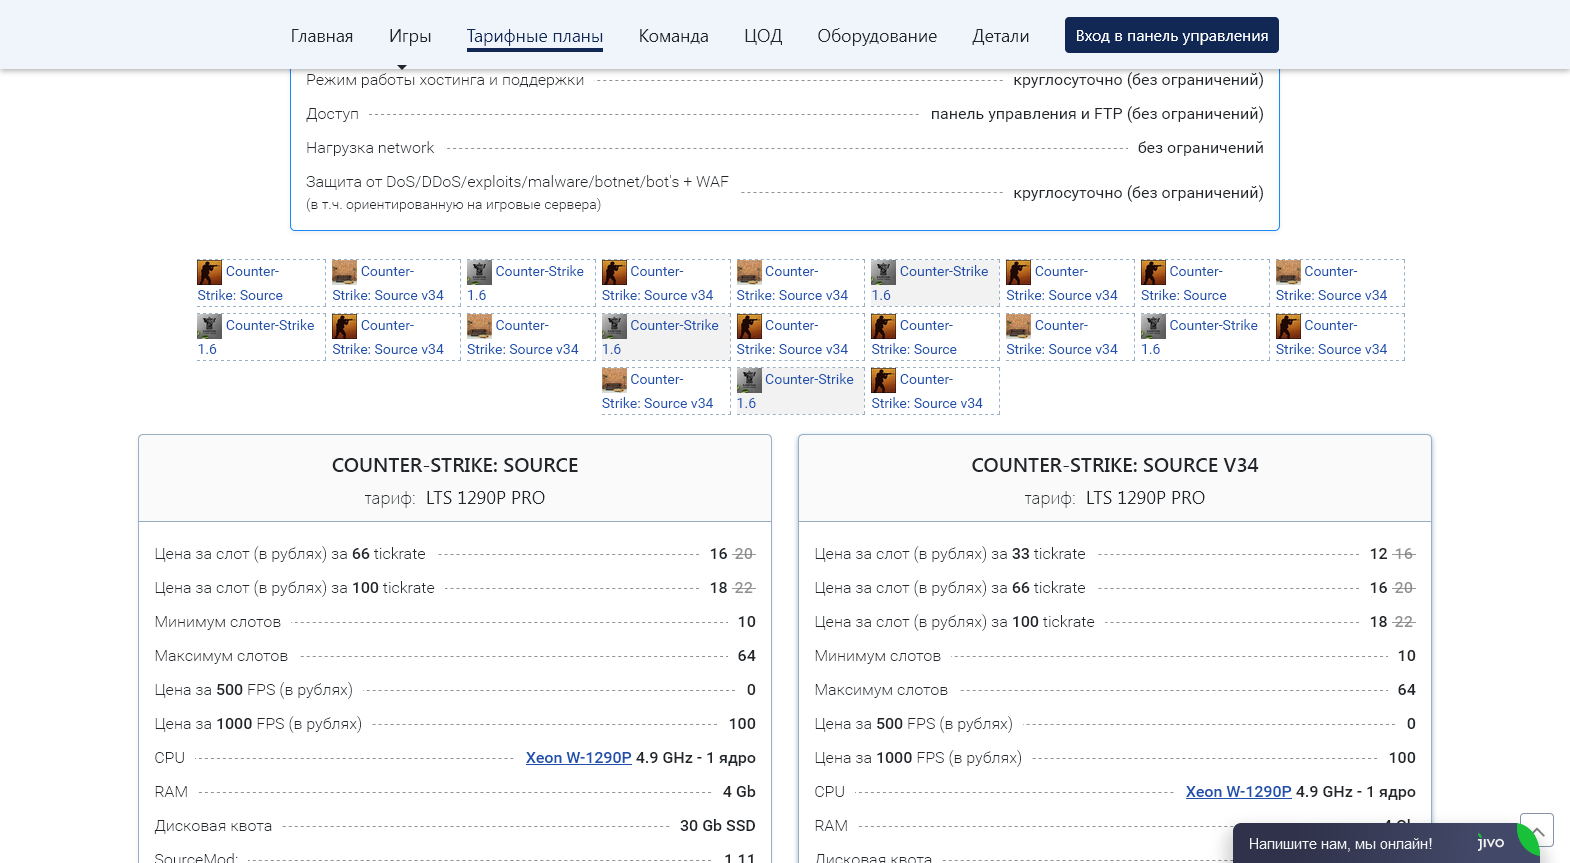Click the Counter-Strike 1.6 icon in the bottom tile row
The width and height of the screenshot is (1570, 863).
tap(749, 380)
